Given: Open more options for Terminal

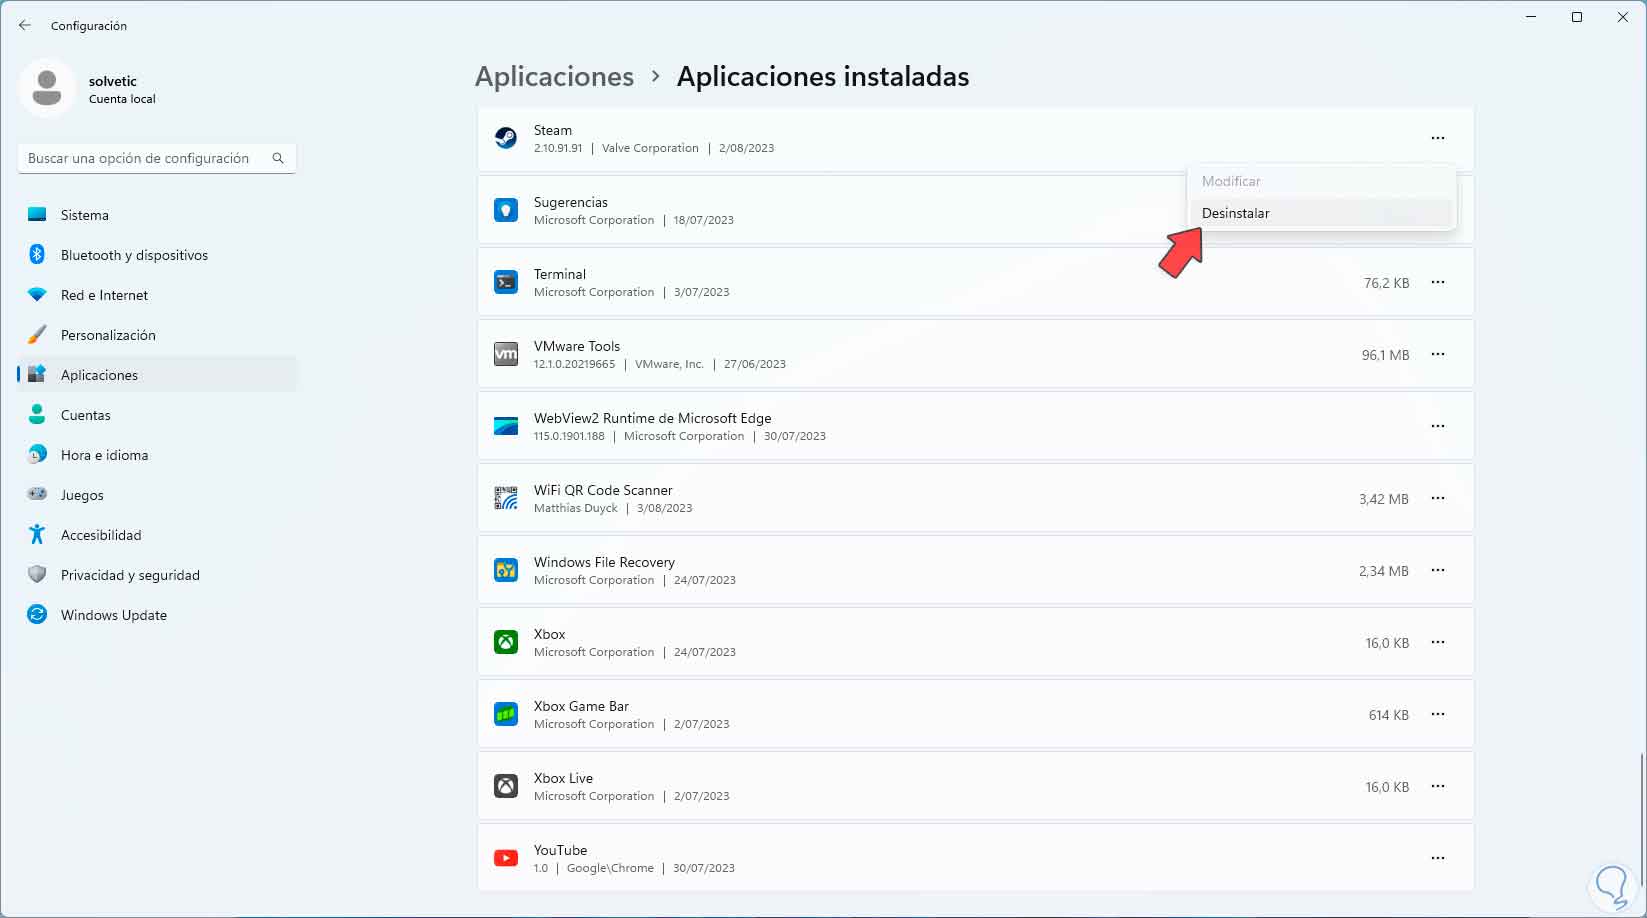Looking at the screenshot, I should pyautogui.click(x=1438, y=282).
